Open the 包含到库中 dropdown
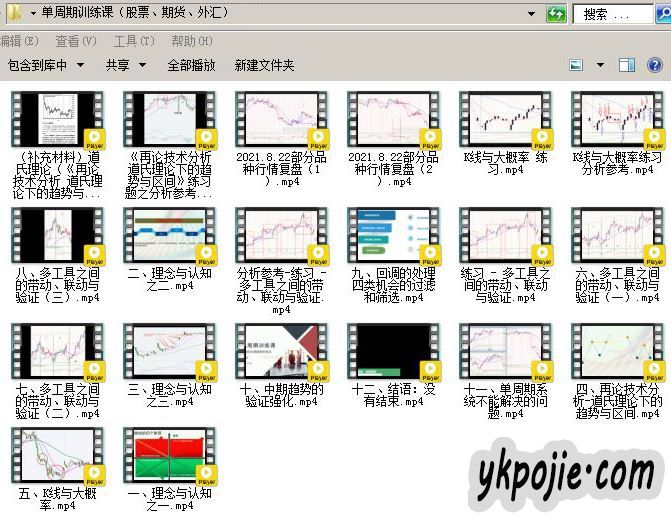Image resolution: width=671 pixels, height=518 pixels. [45, 65]
